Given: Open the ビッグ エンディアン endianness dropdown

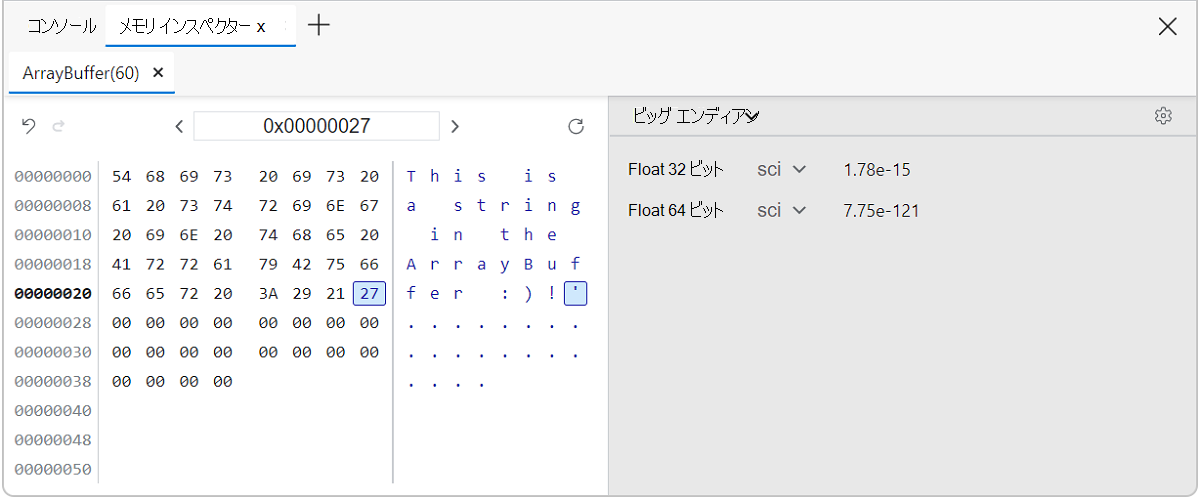Looking at the screenshot, I should [x=696, y=116].
